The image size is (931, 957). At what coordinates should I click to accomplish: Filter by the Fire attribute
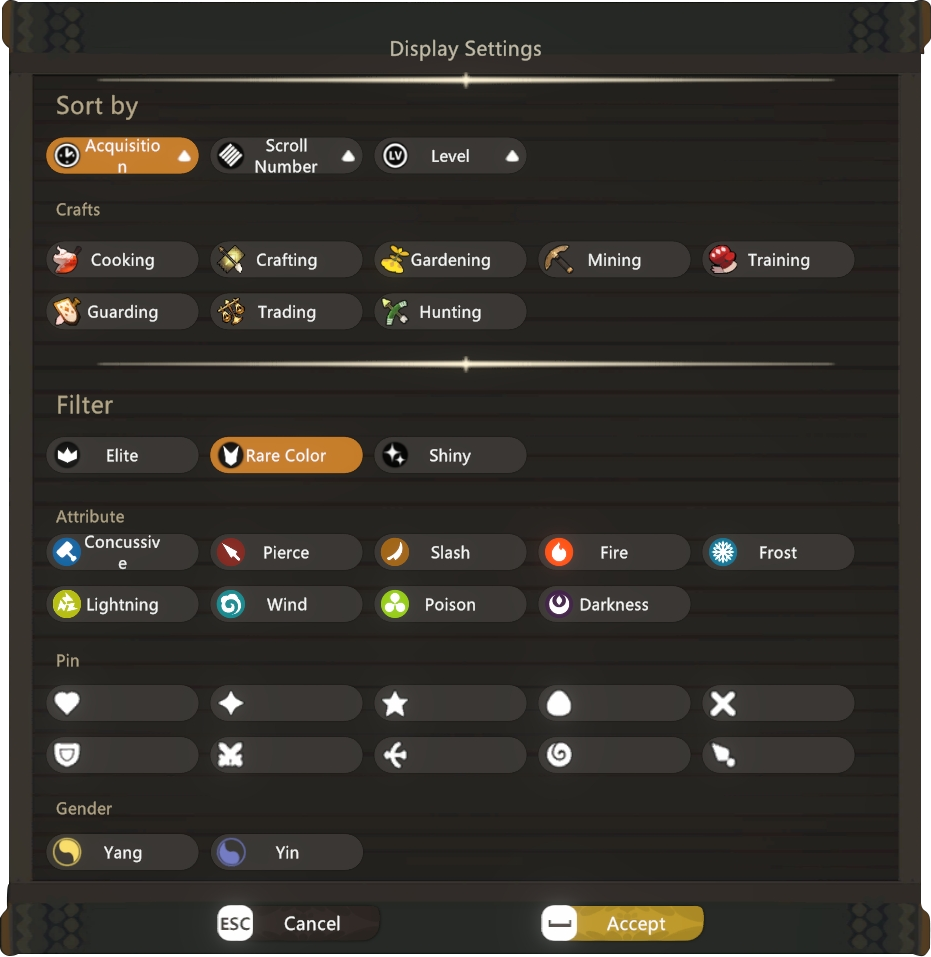[614, 552]
